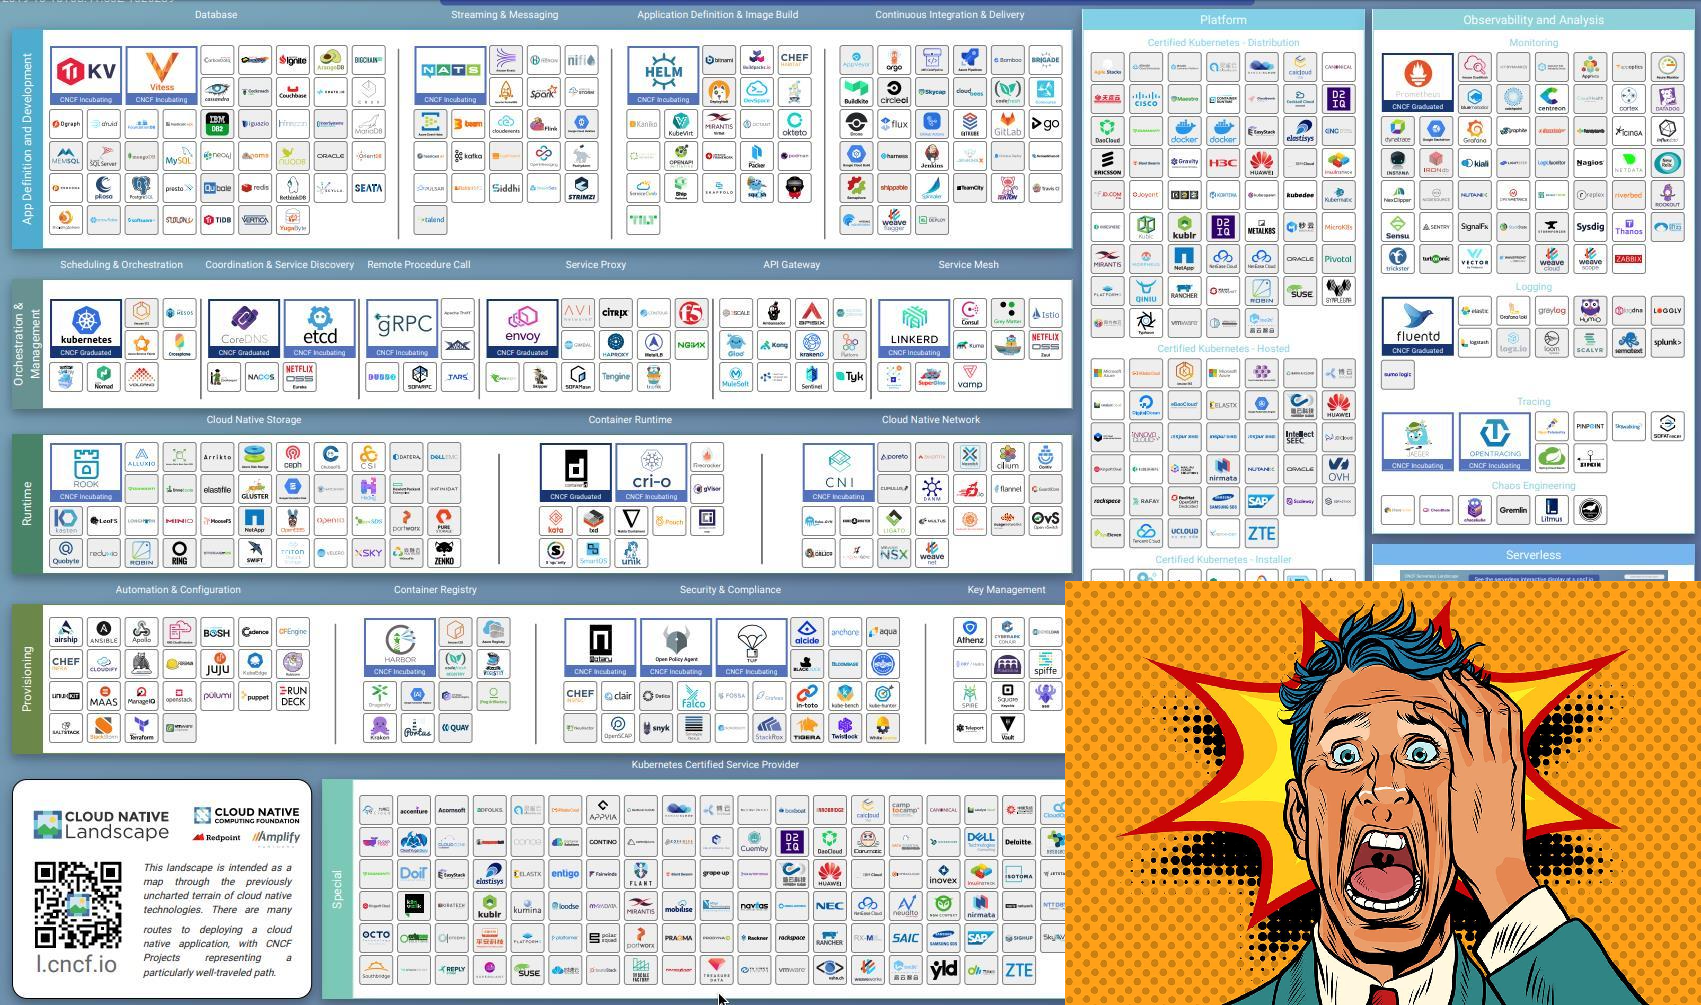Open the gRPC project card
The width and height of the screenshot is (1701, 1005).
(x=402, y=328)
